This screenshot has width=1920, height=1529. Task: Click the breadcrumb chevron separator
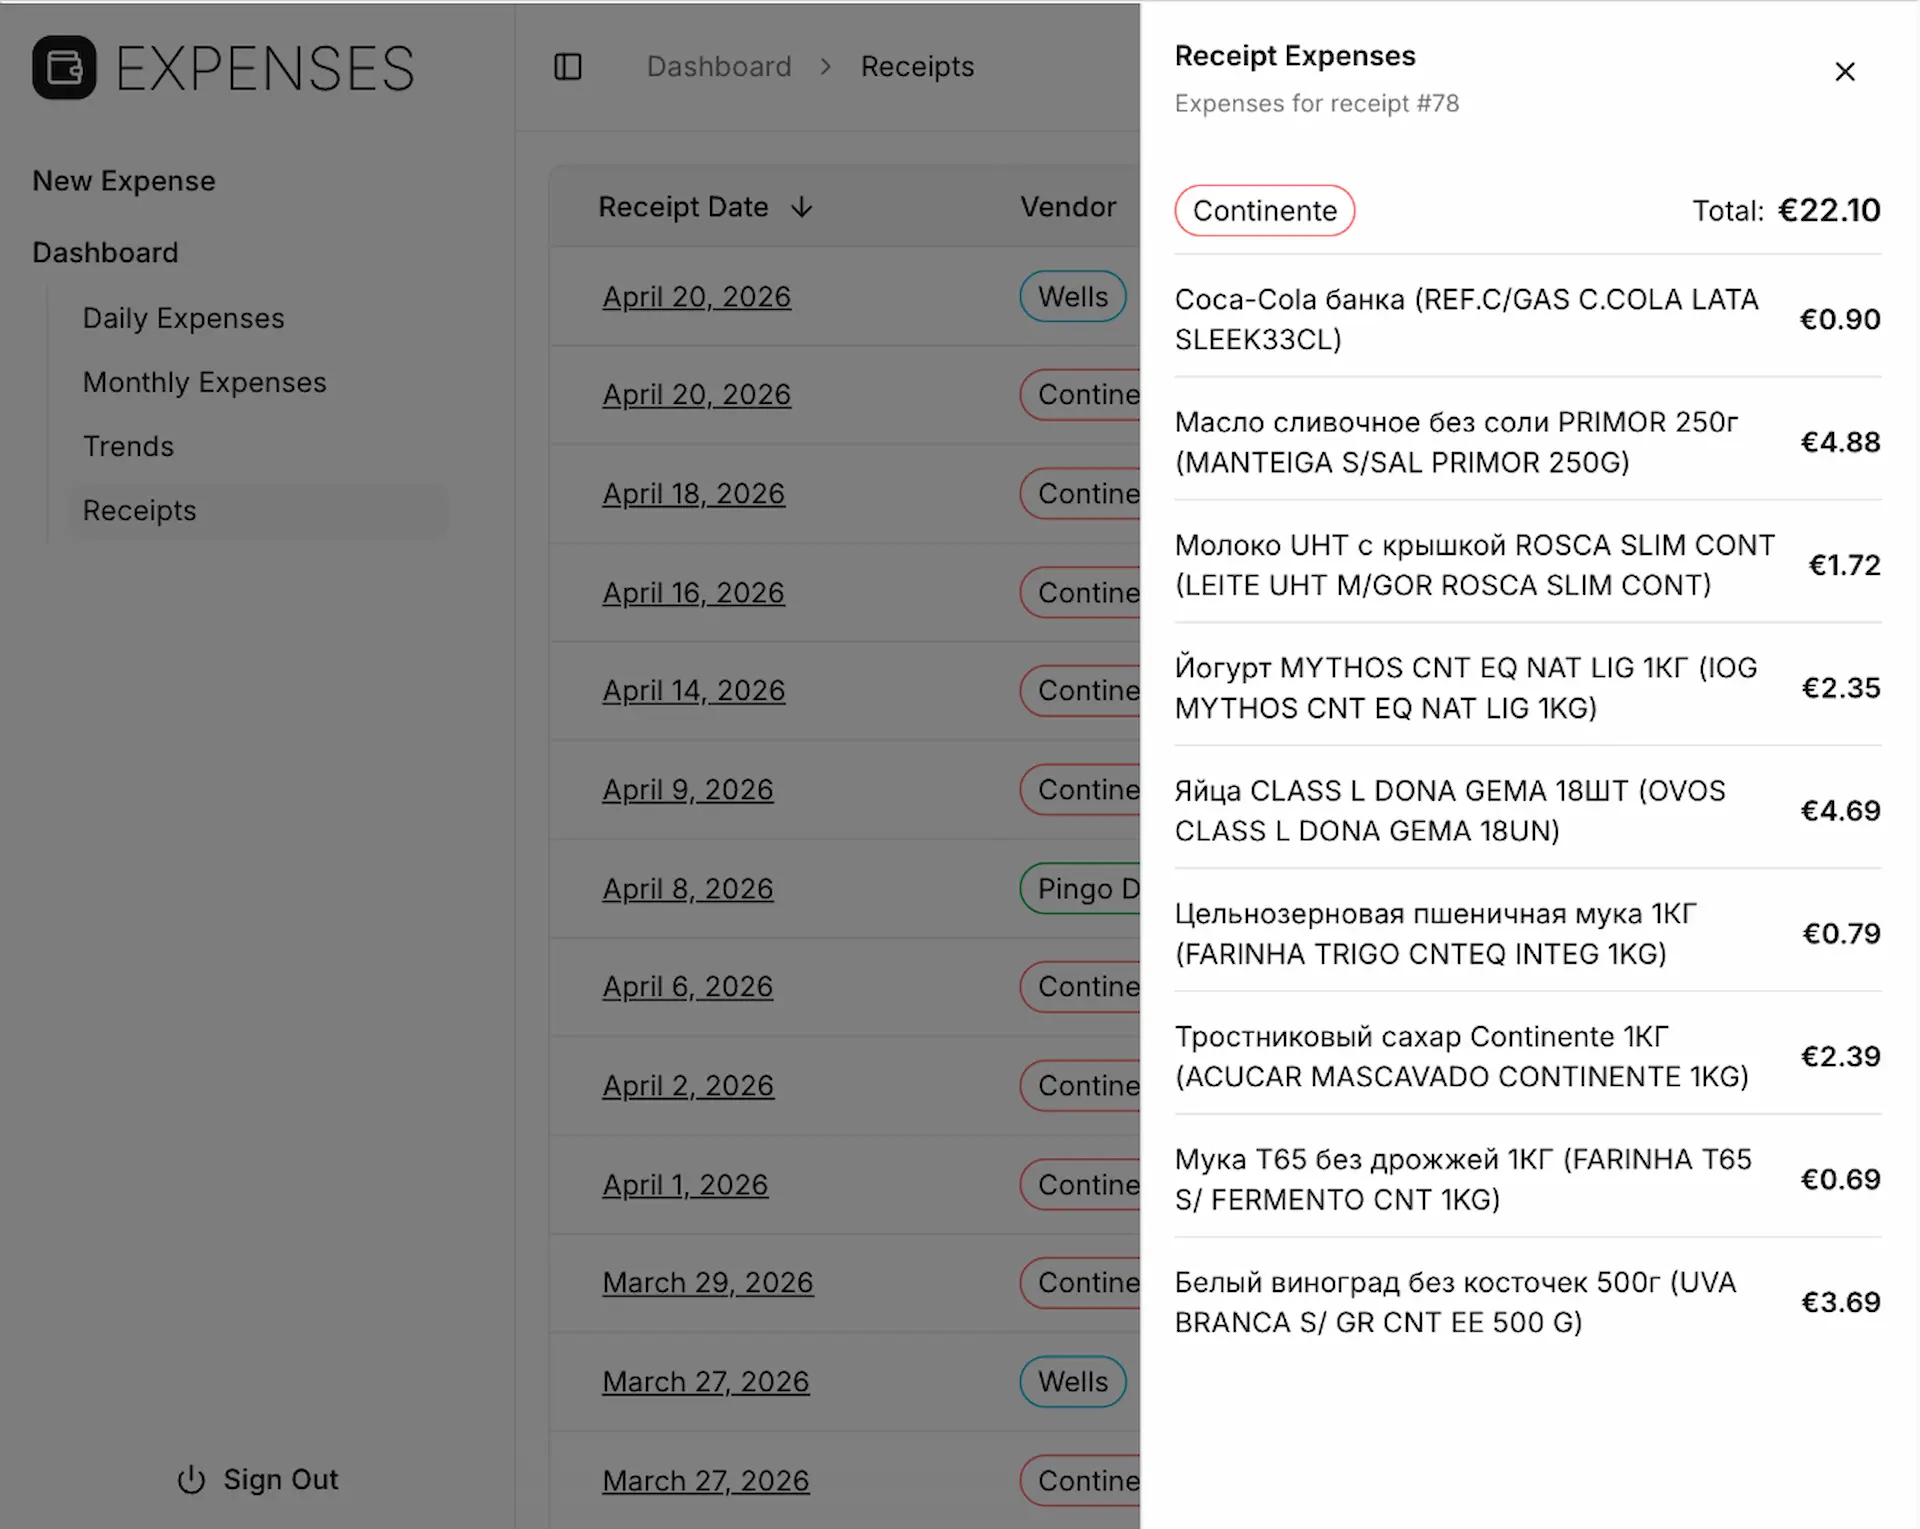click(826, 67)
